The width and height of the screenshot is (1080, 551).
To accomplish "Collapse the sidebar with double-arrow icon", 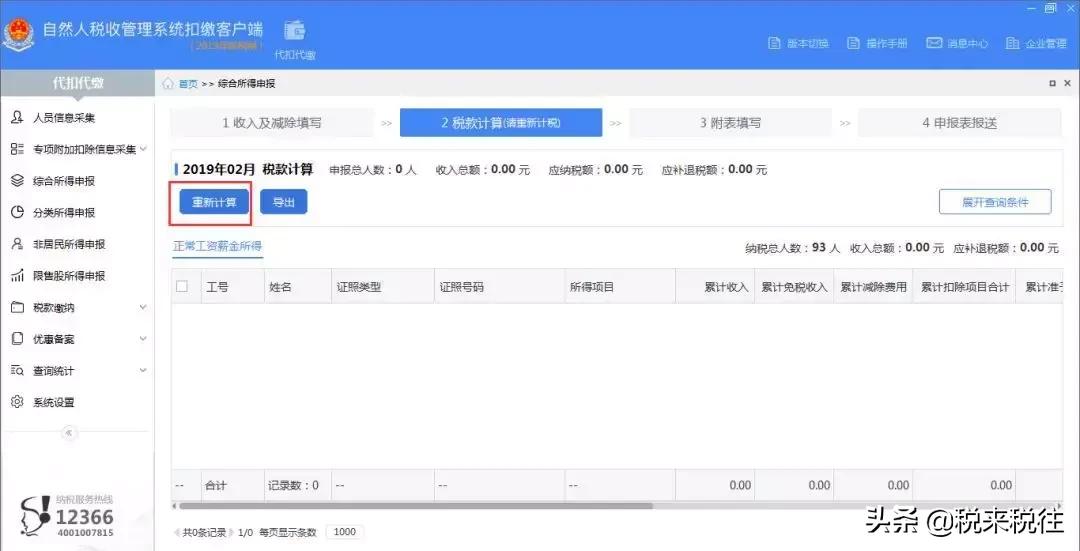I will point(68,433).
